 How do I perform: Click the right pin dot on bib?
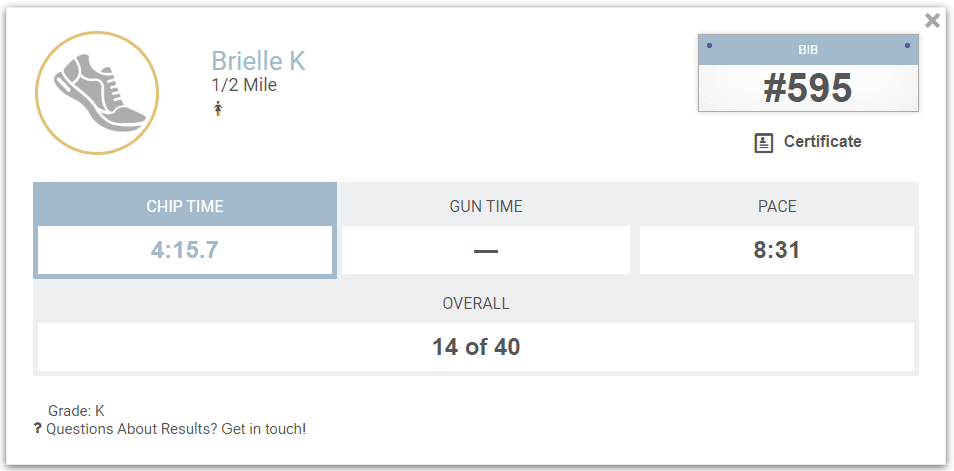pos(907,46)
